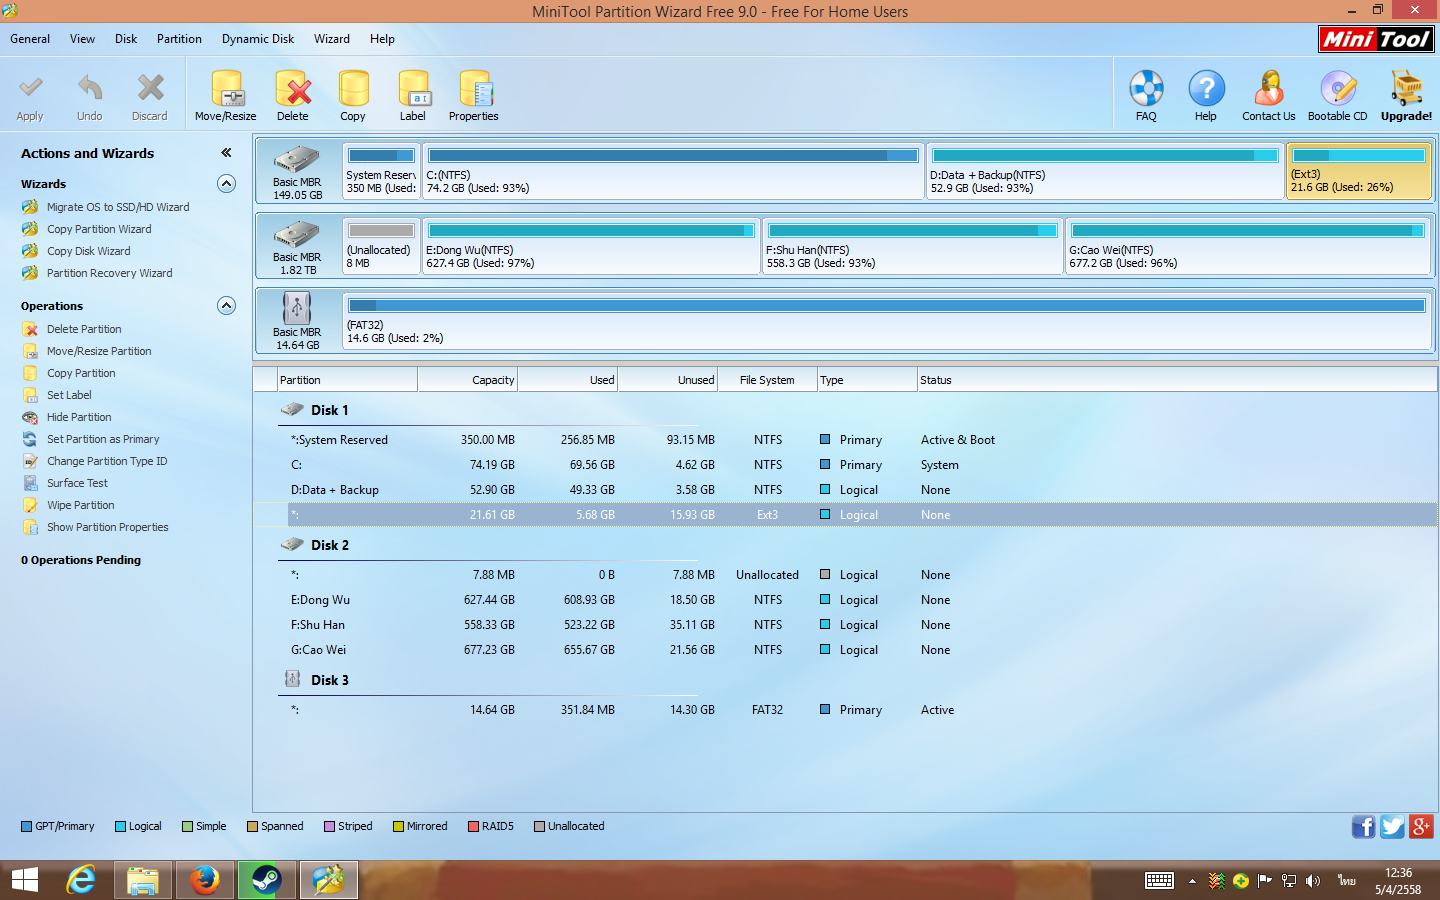
Task: Sort by the Capacity column header
Action: tap(468, 380)
